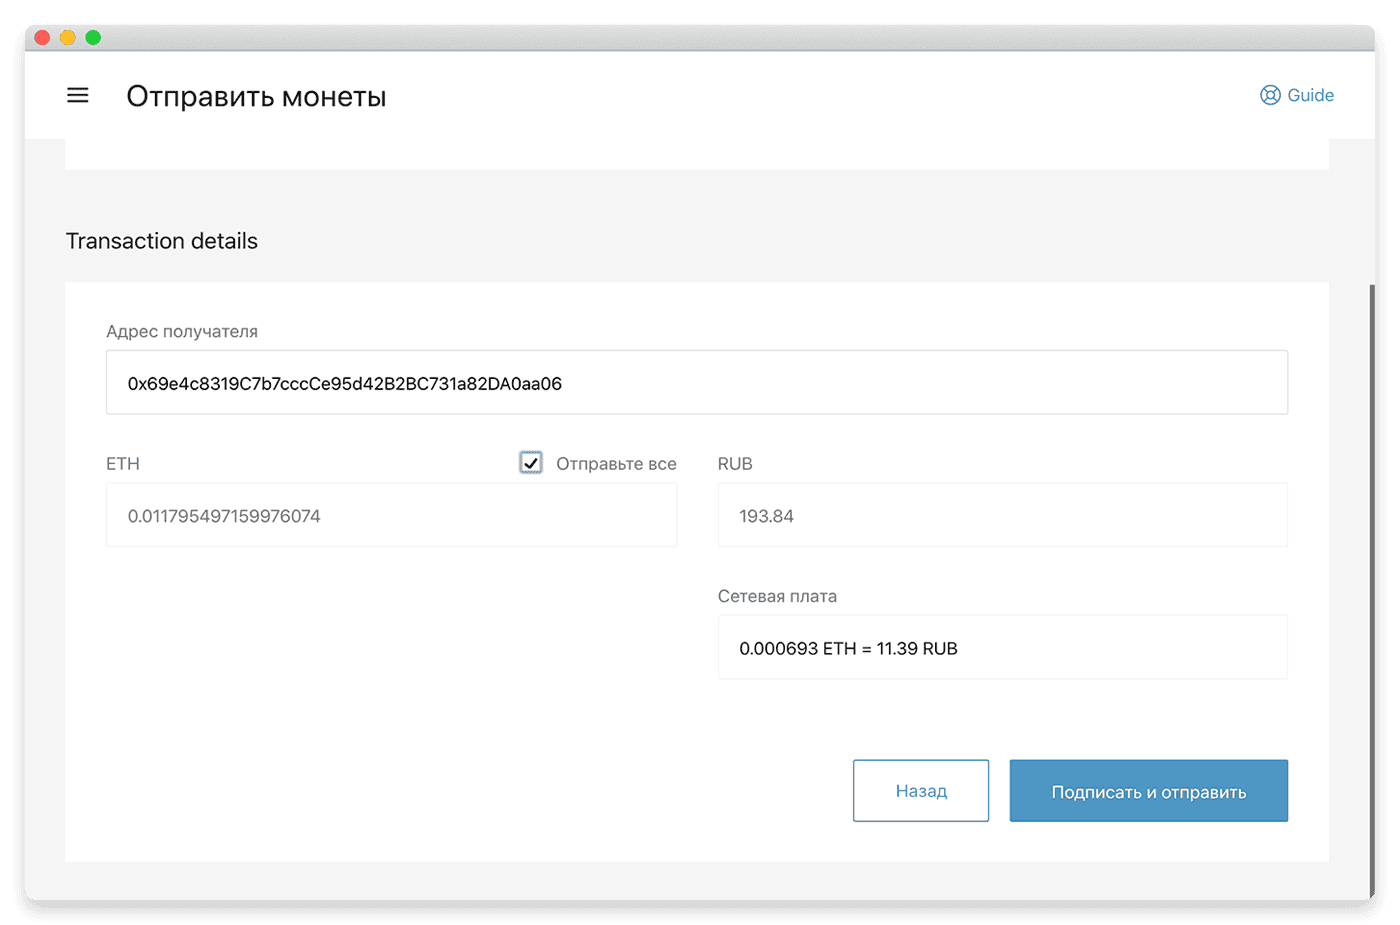Image resolution: width=1400 pixels, height=925 pixels.
Task: Select the Сетевая плата fee field
Action: coord(1002,647)
